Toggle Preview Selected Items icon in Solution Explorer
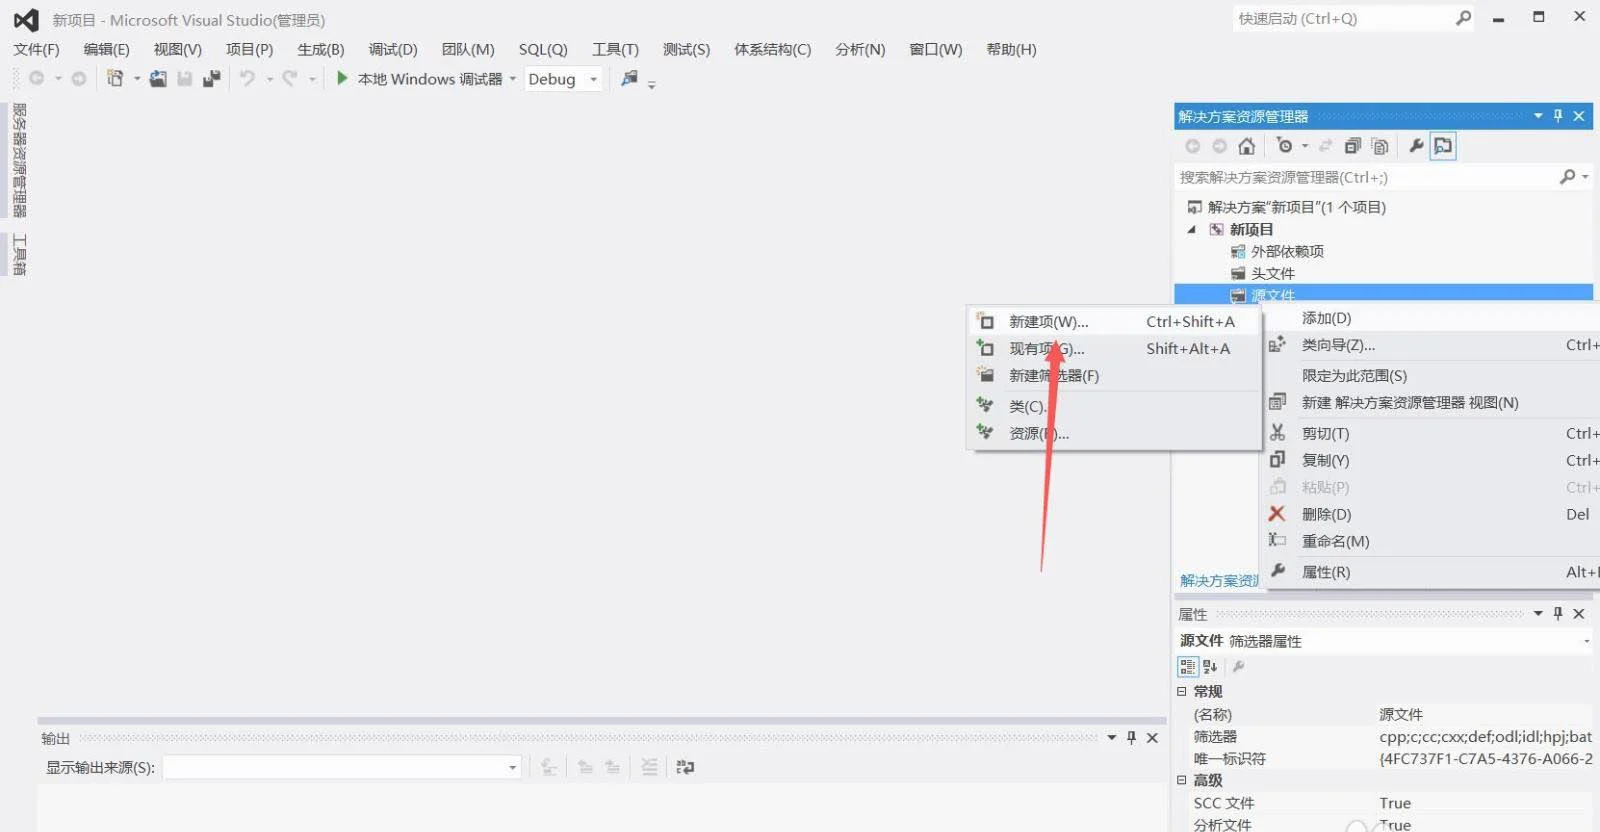The image size is (1600, 832). tap(1443, 146)
